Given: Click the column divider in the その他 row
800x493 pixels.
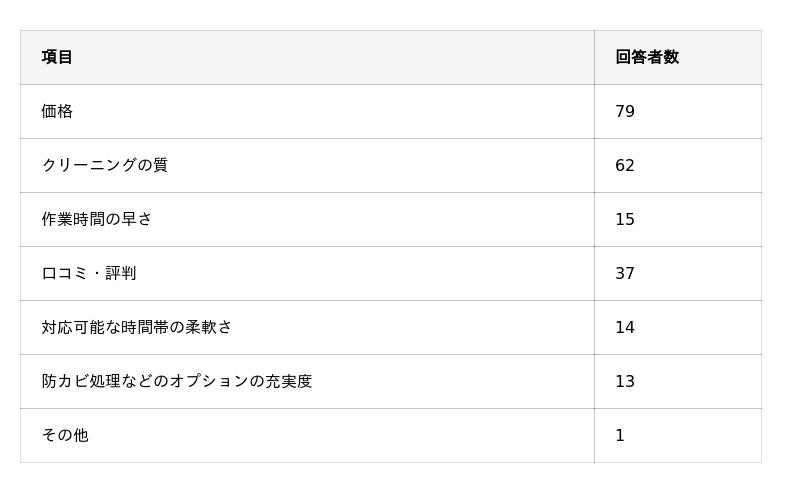Looking at the screenshot, I should point(594,435).
